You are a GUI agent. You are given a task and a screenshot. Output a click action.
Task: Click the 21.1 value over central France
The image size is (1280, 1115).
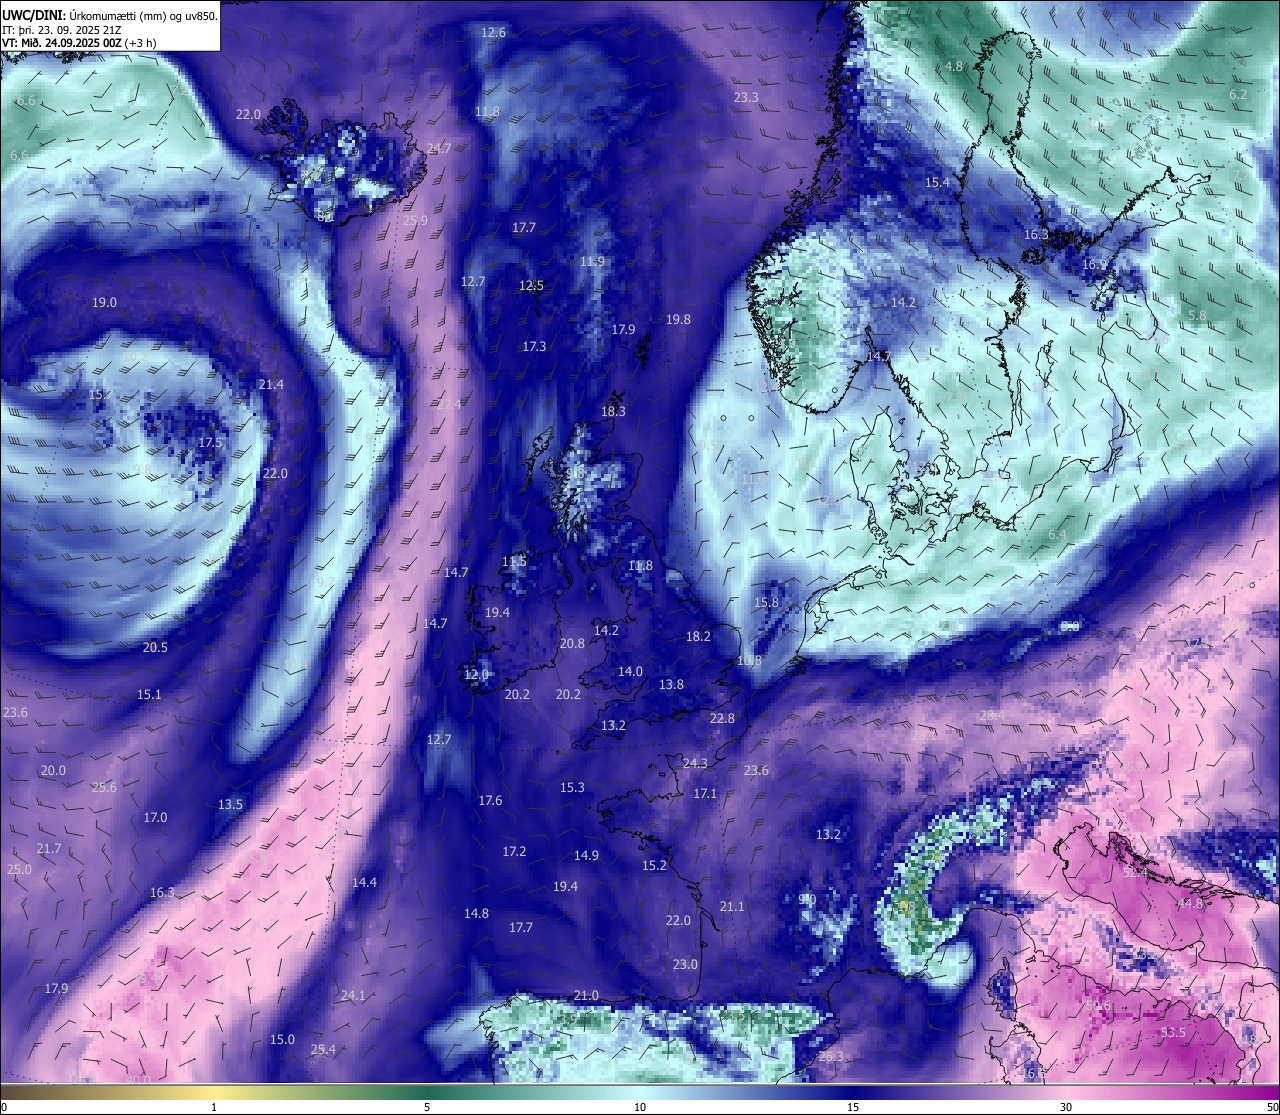coord(732,907)
